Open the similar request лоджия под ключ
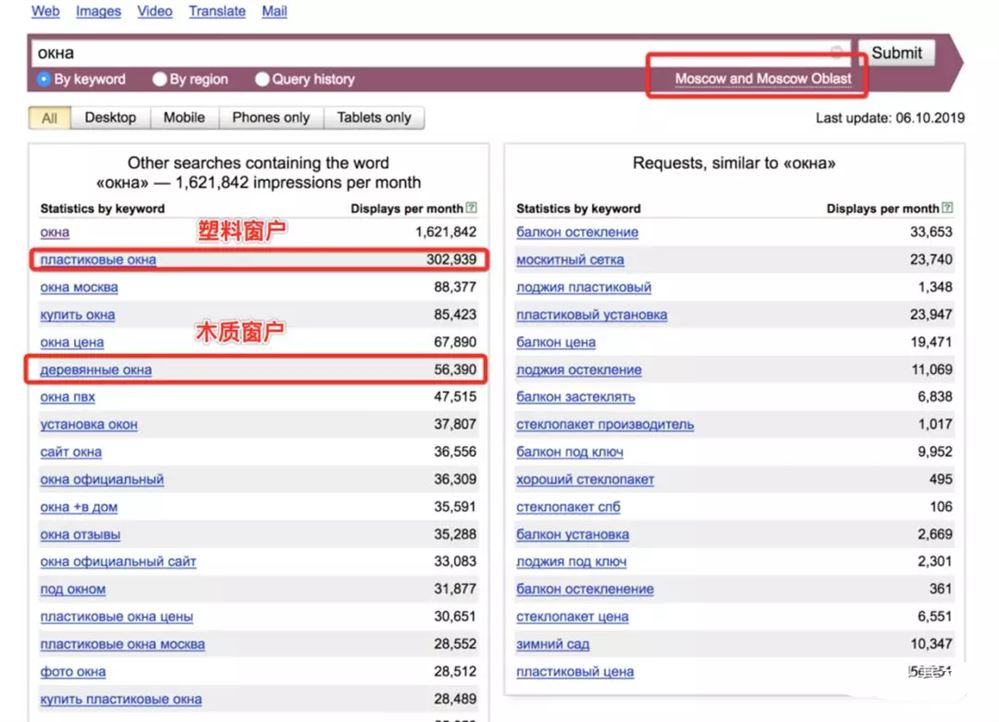Viewport: 999px width, 722px height. 571,561
